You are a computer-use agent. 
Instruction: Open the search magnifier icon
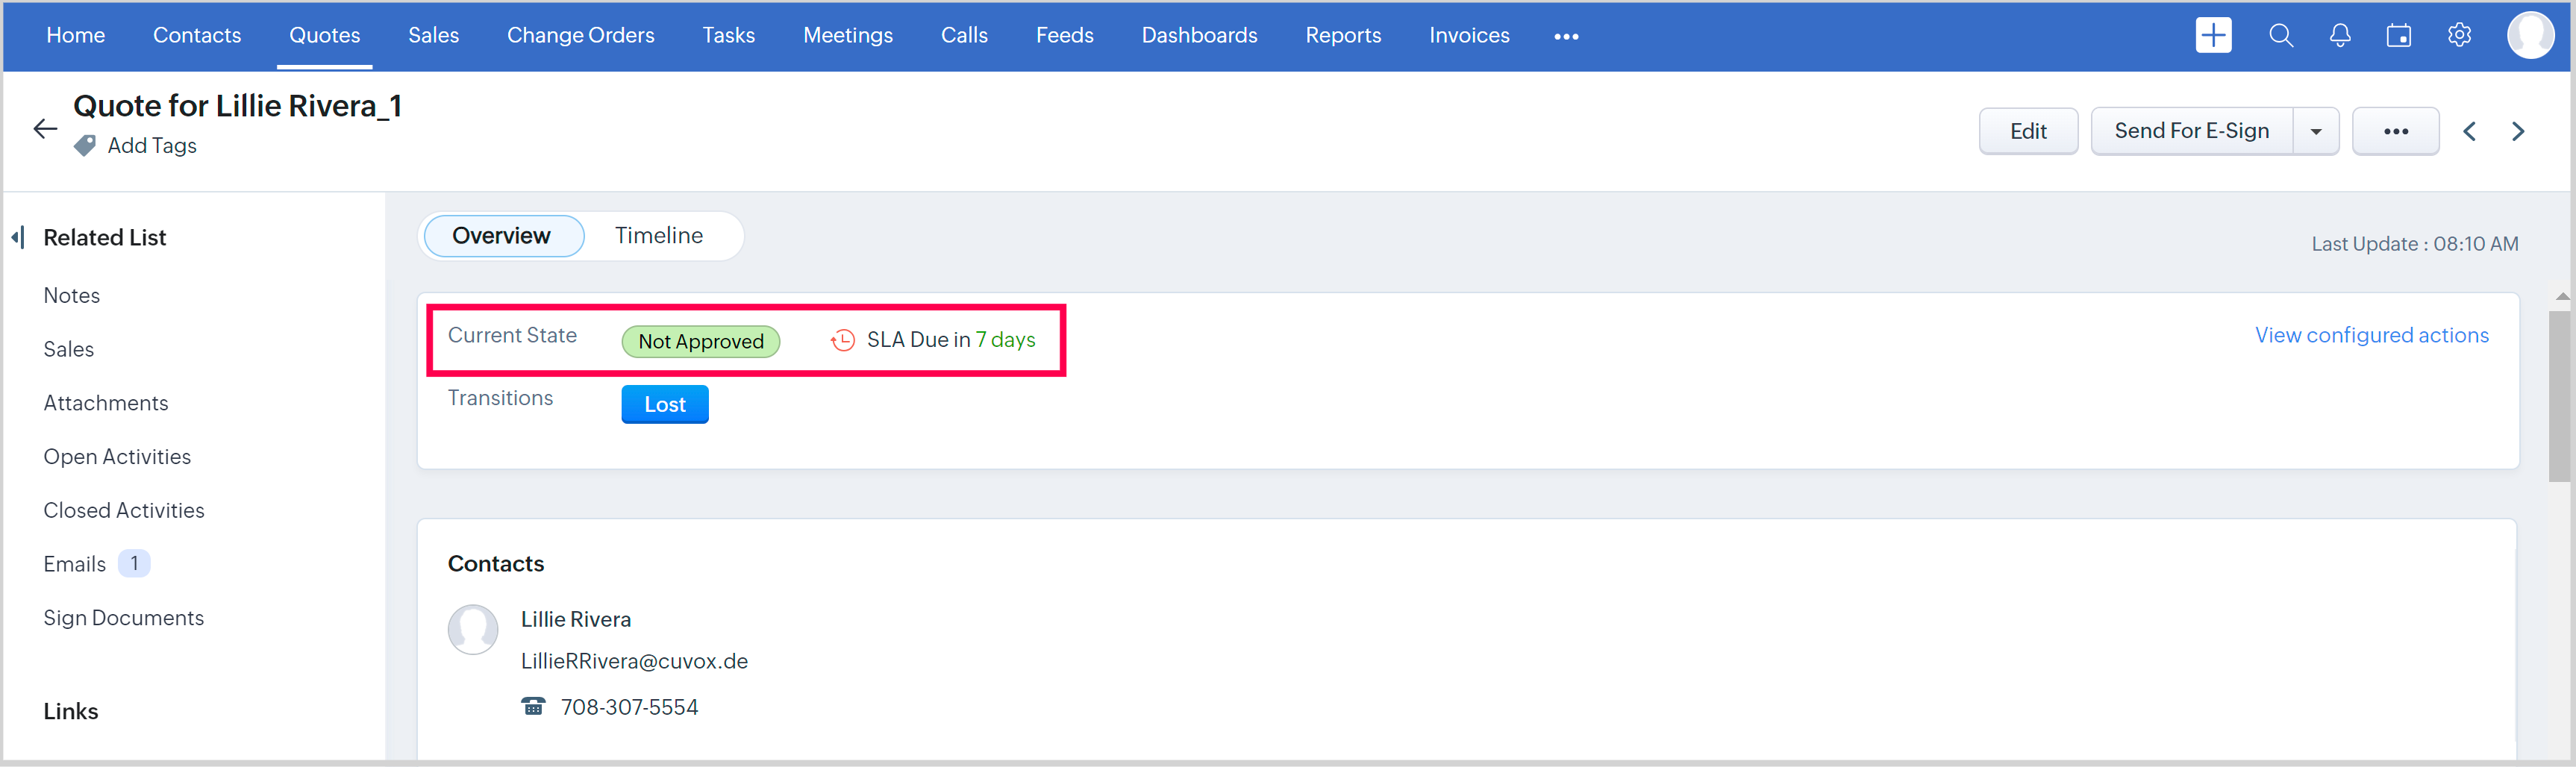2280,35
